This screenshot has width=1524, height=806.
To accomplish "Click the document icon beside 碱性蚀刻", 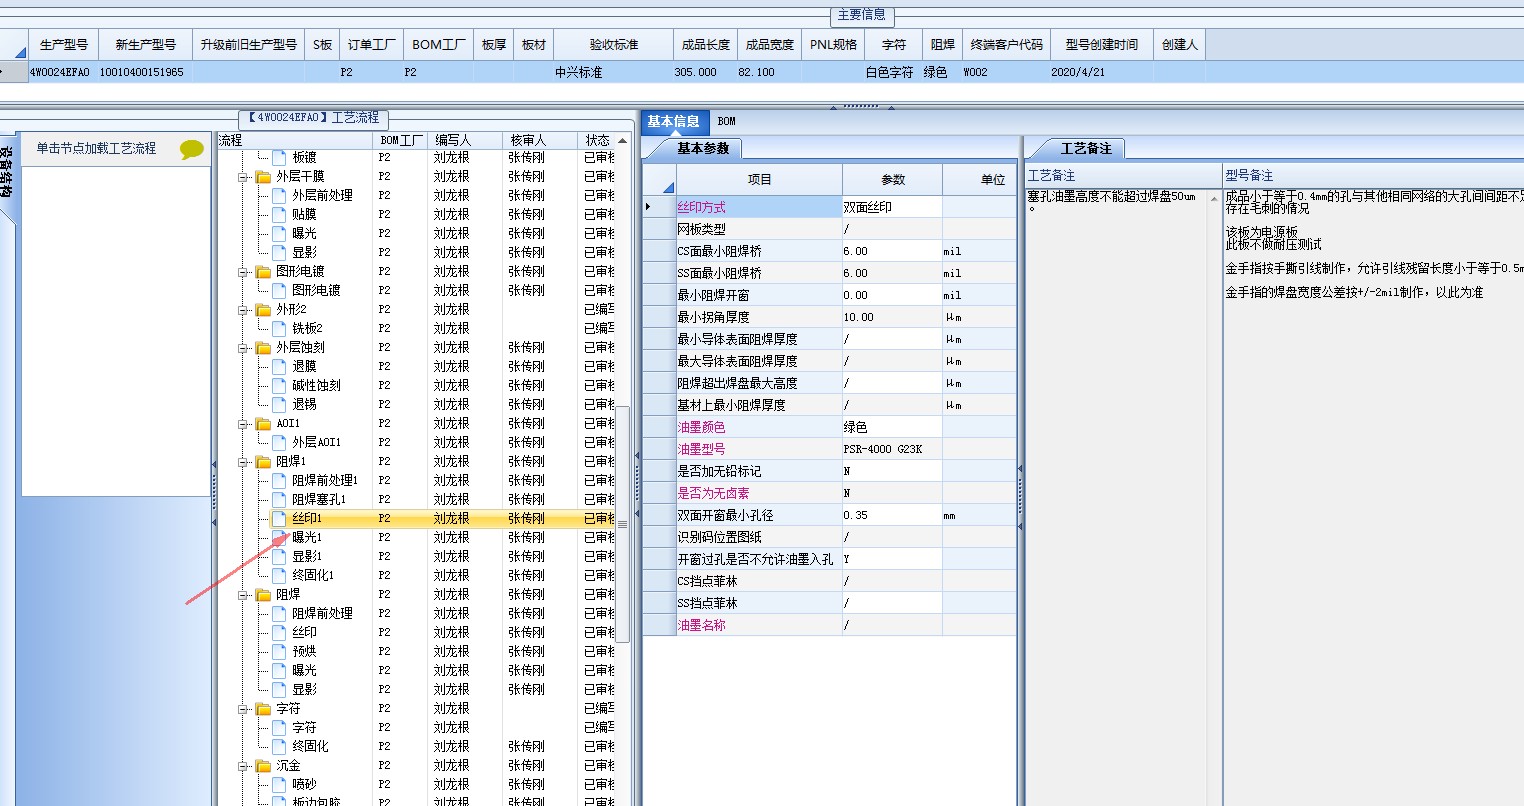I will pyautogui.click(x=280, y=385).
